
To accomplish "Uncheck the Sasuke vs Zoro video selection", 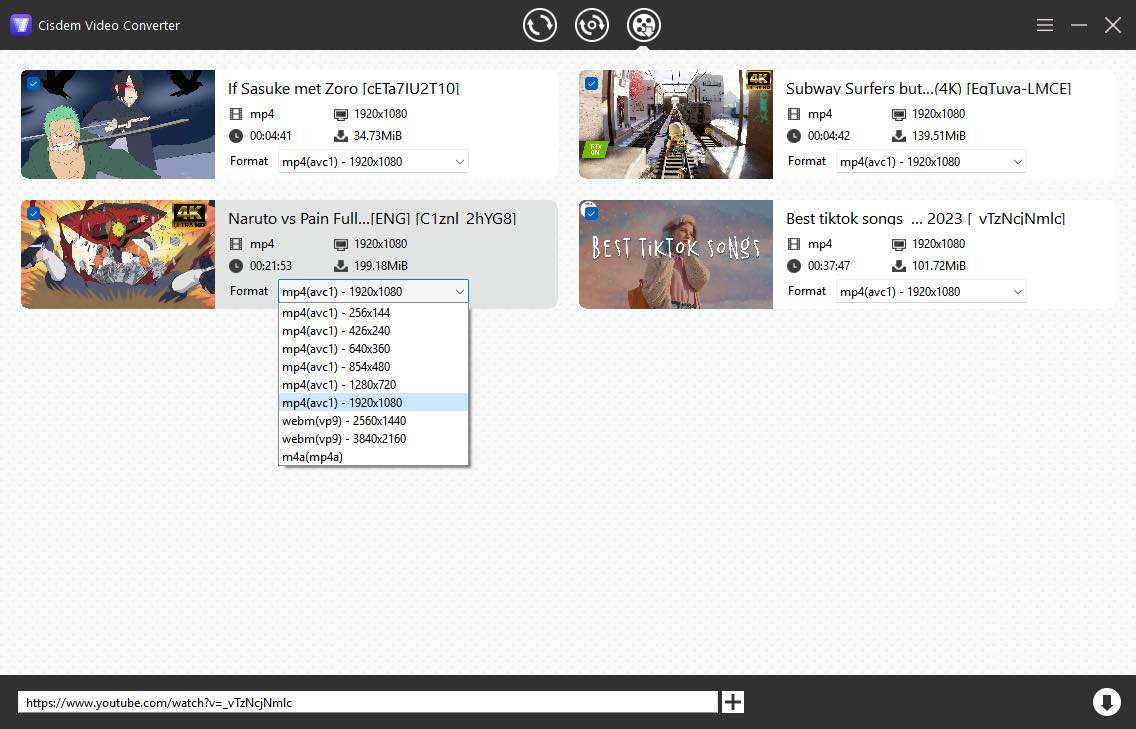I will [33, 84].
